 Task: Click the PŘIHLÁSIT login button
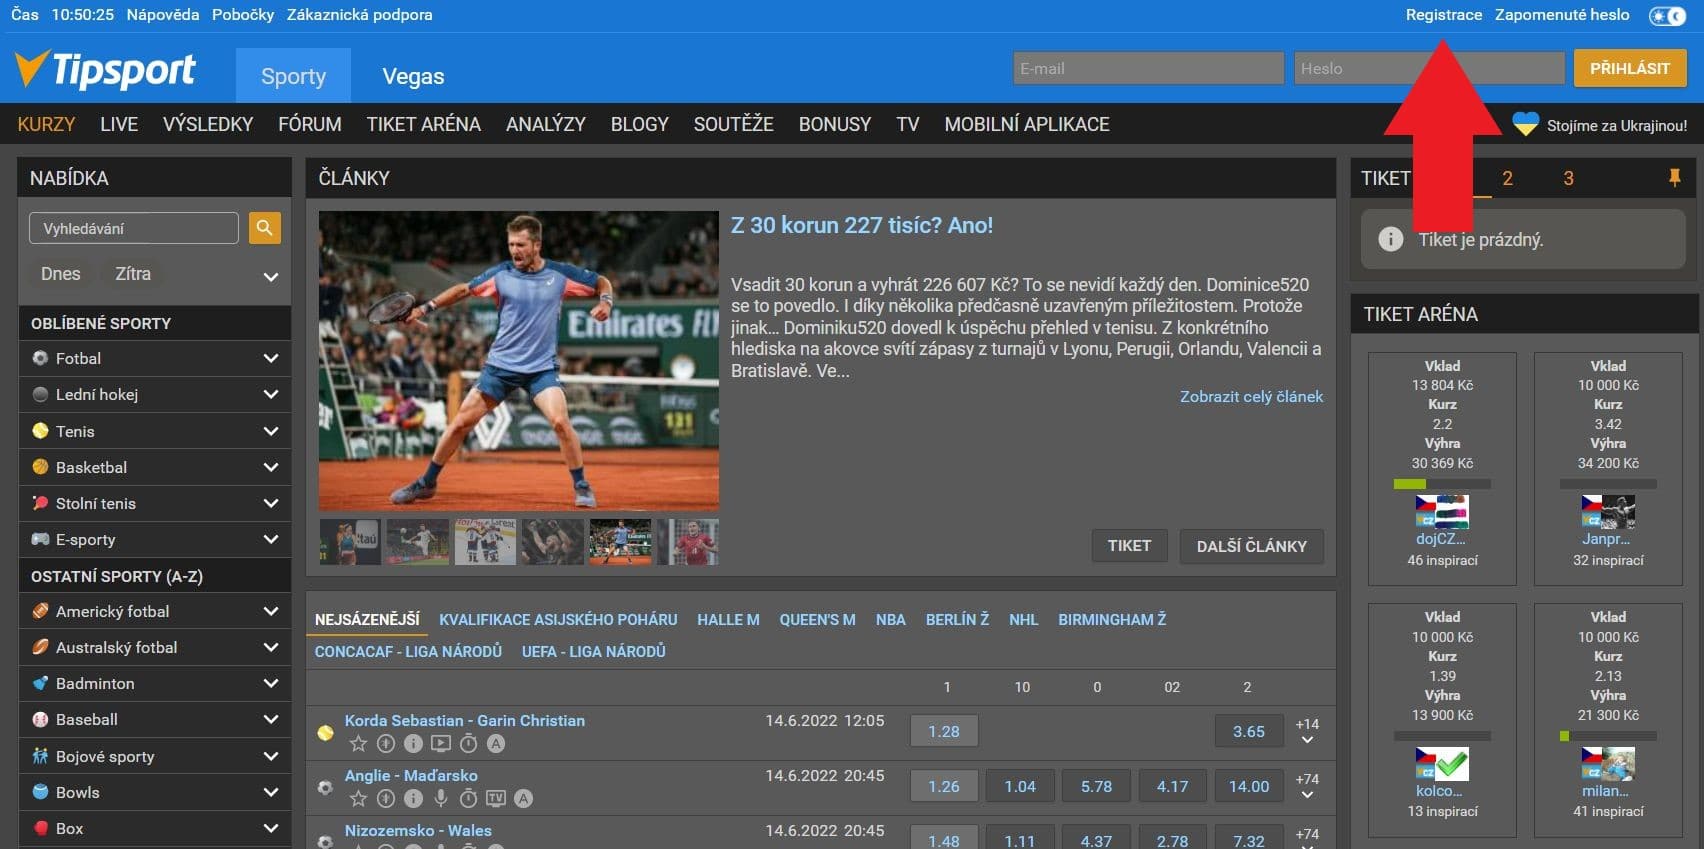tap(1629, 68)
